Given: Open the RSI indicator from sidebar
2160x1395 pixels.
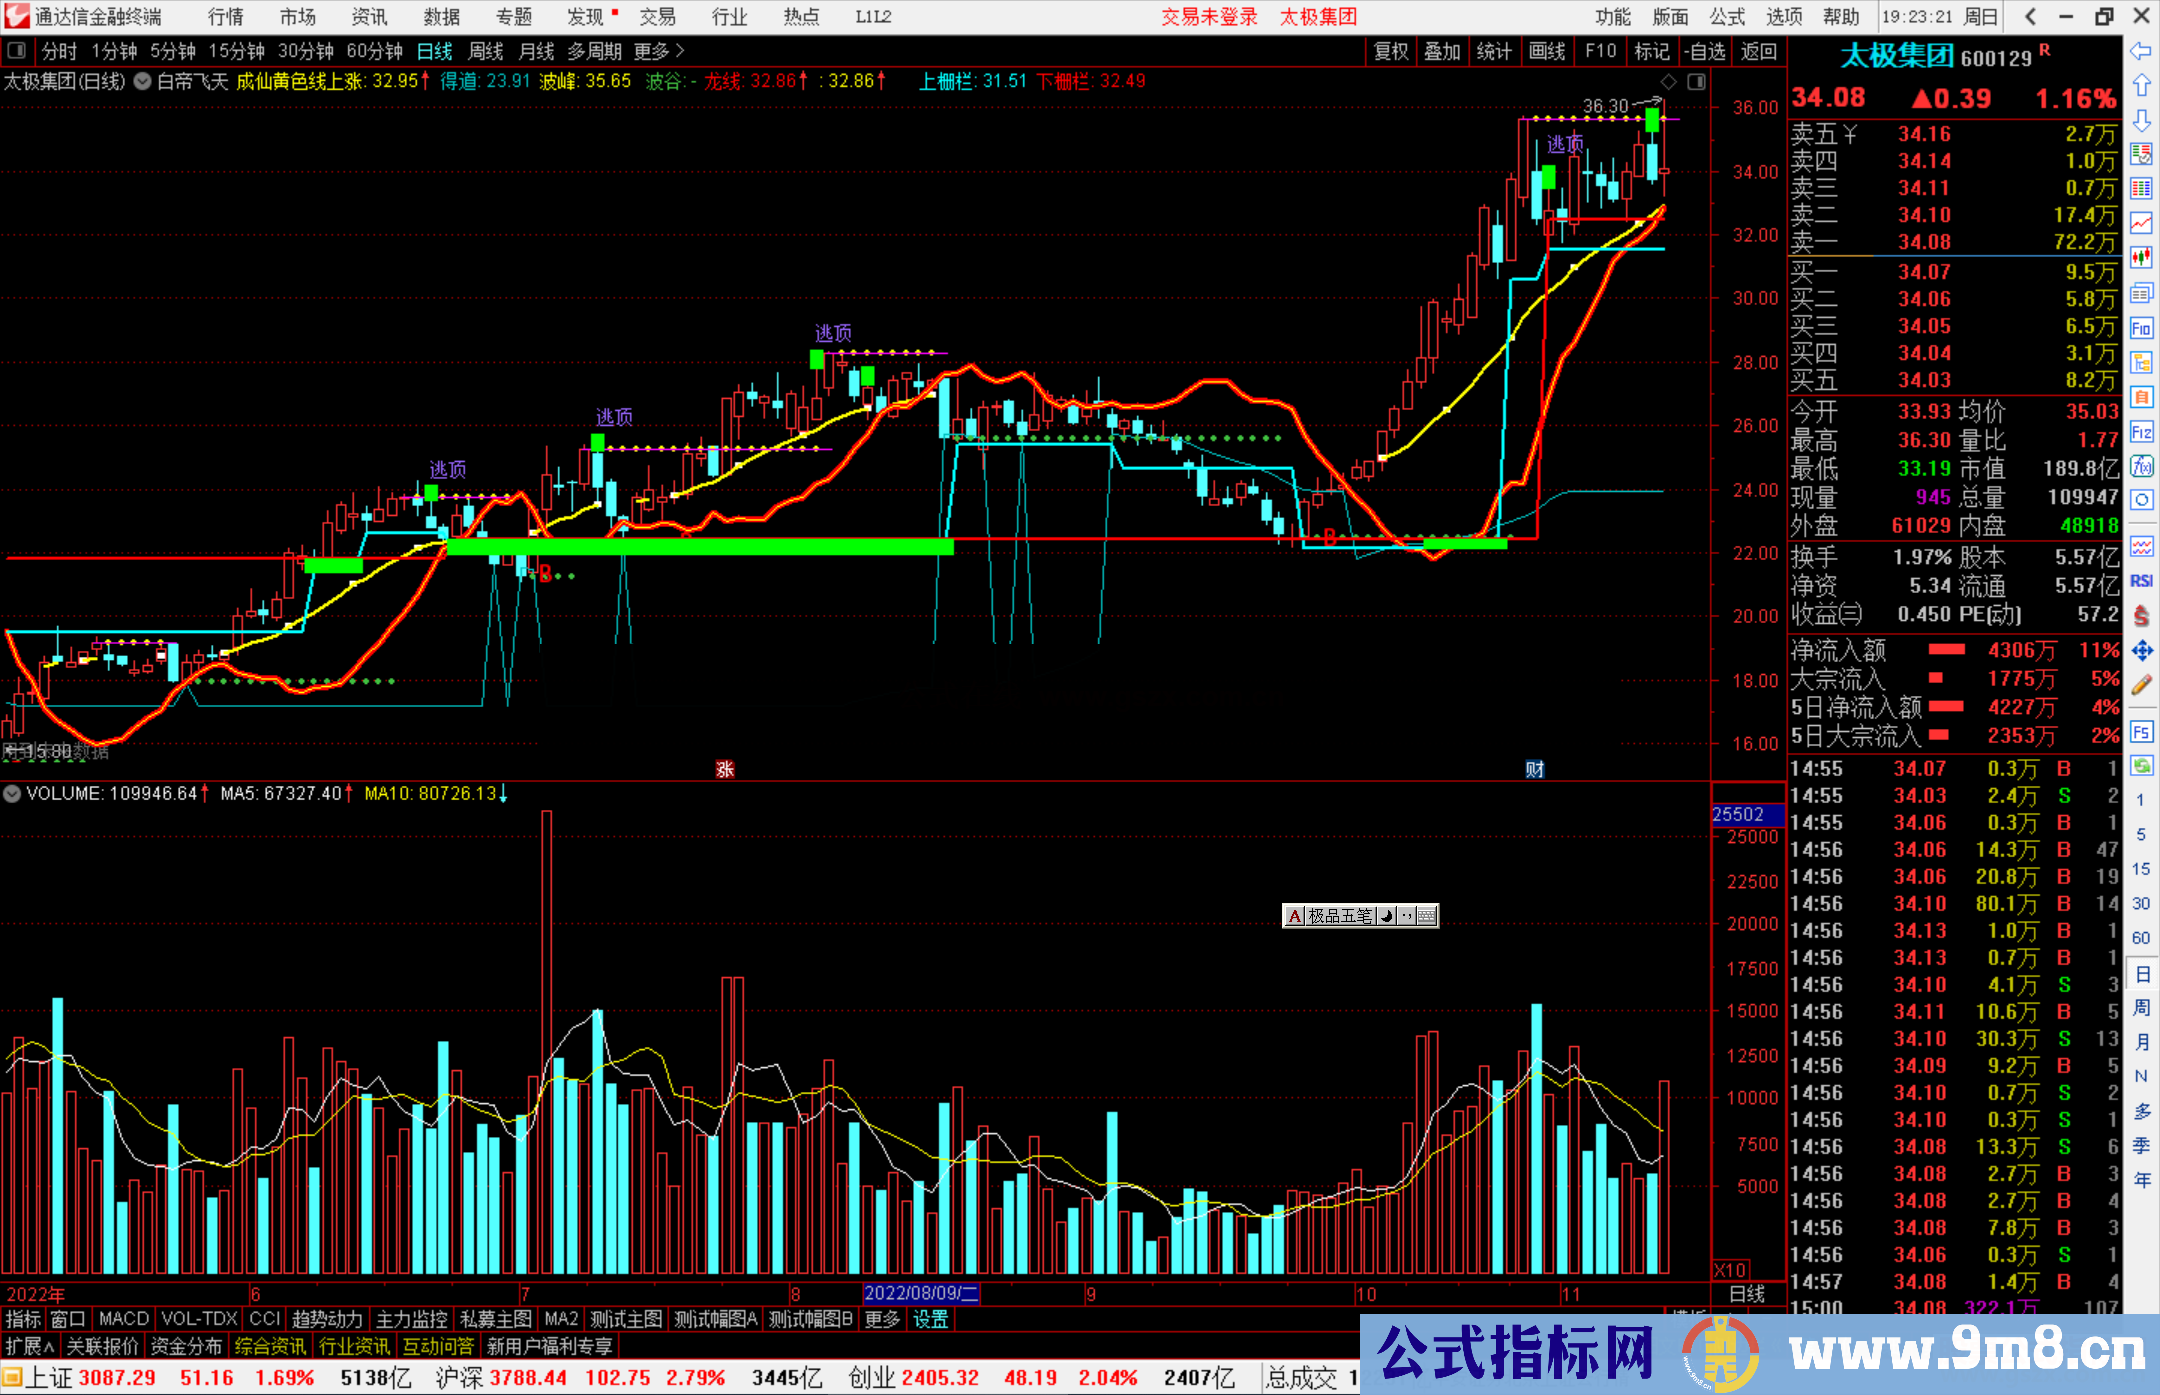Looking at the screenshot, I should click(x=2141, y=581).
